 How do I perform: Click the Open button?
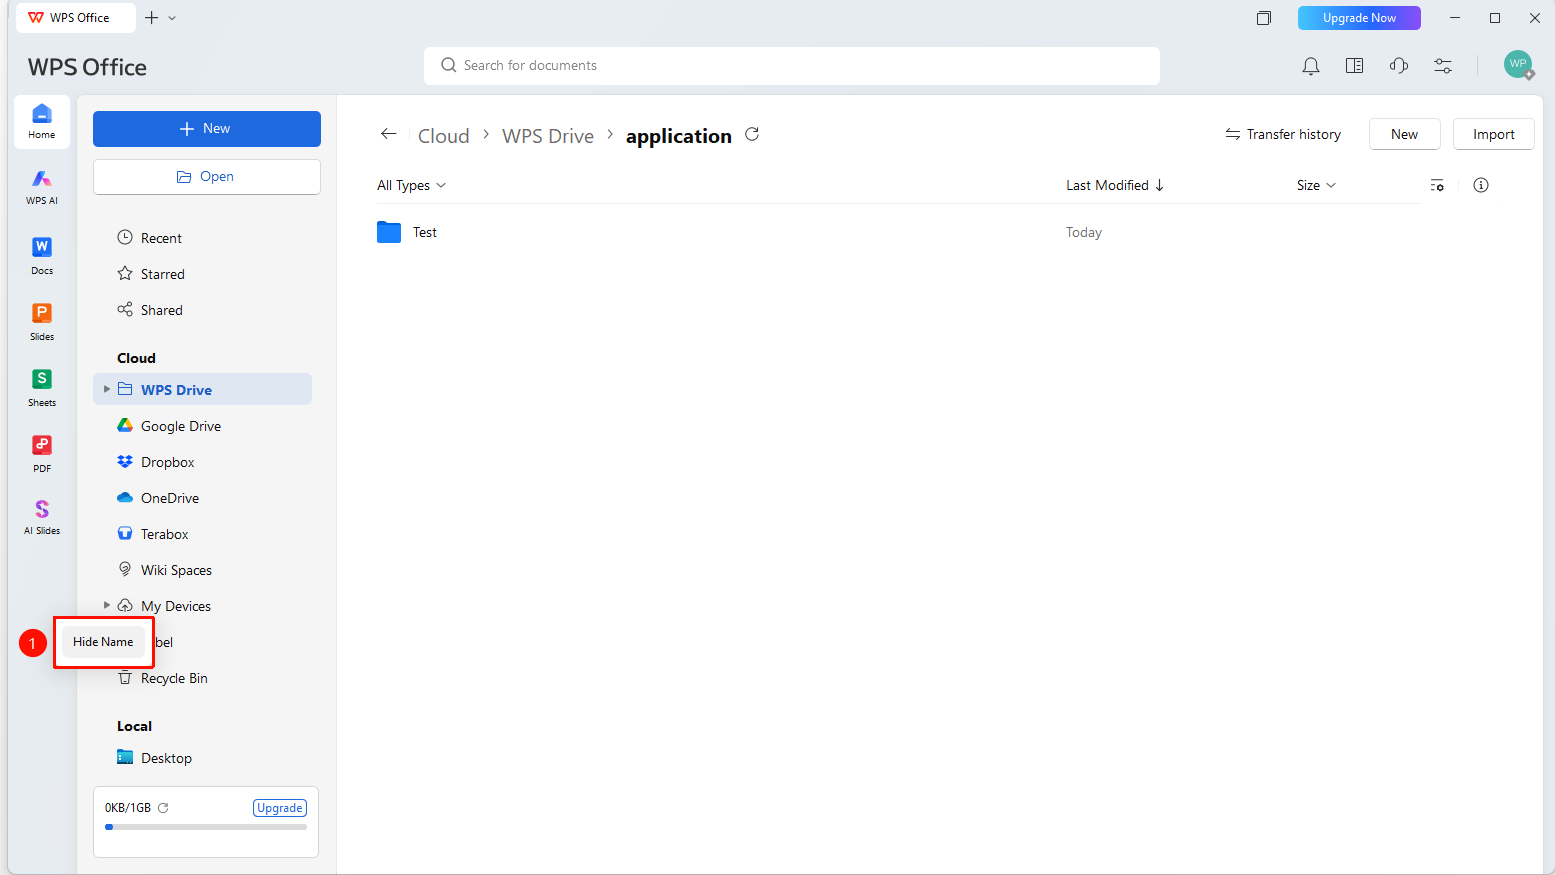[x=207, y=177]
